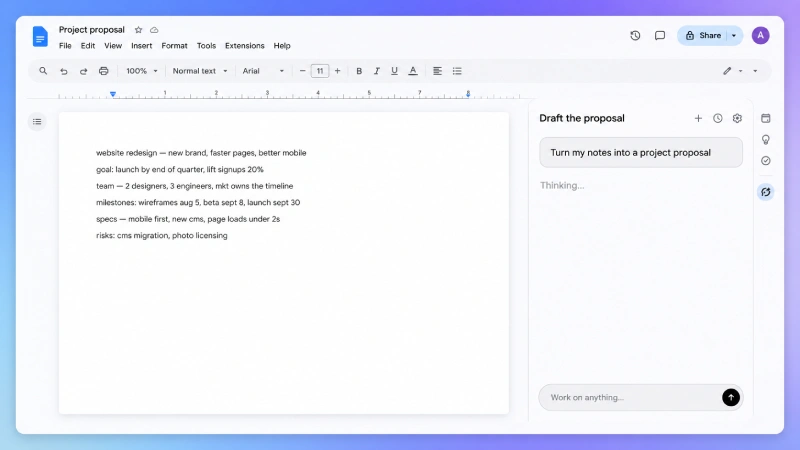Open the editing mode dropdown arrow
This screenshot has height=450, width=800.
pos(741,71)
